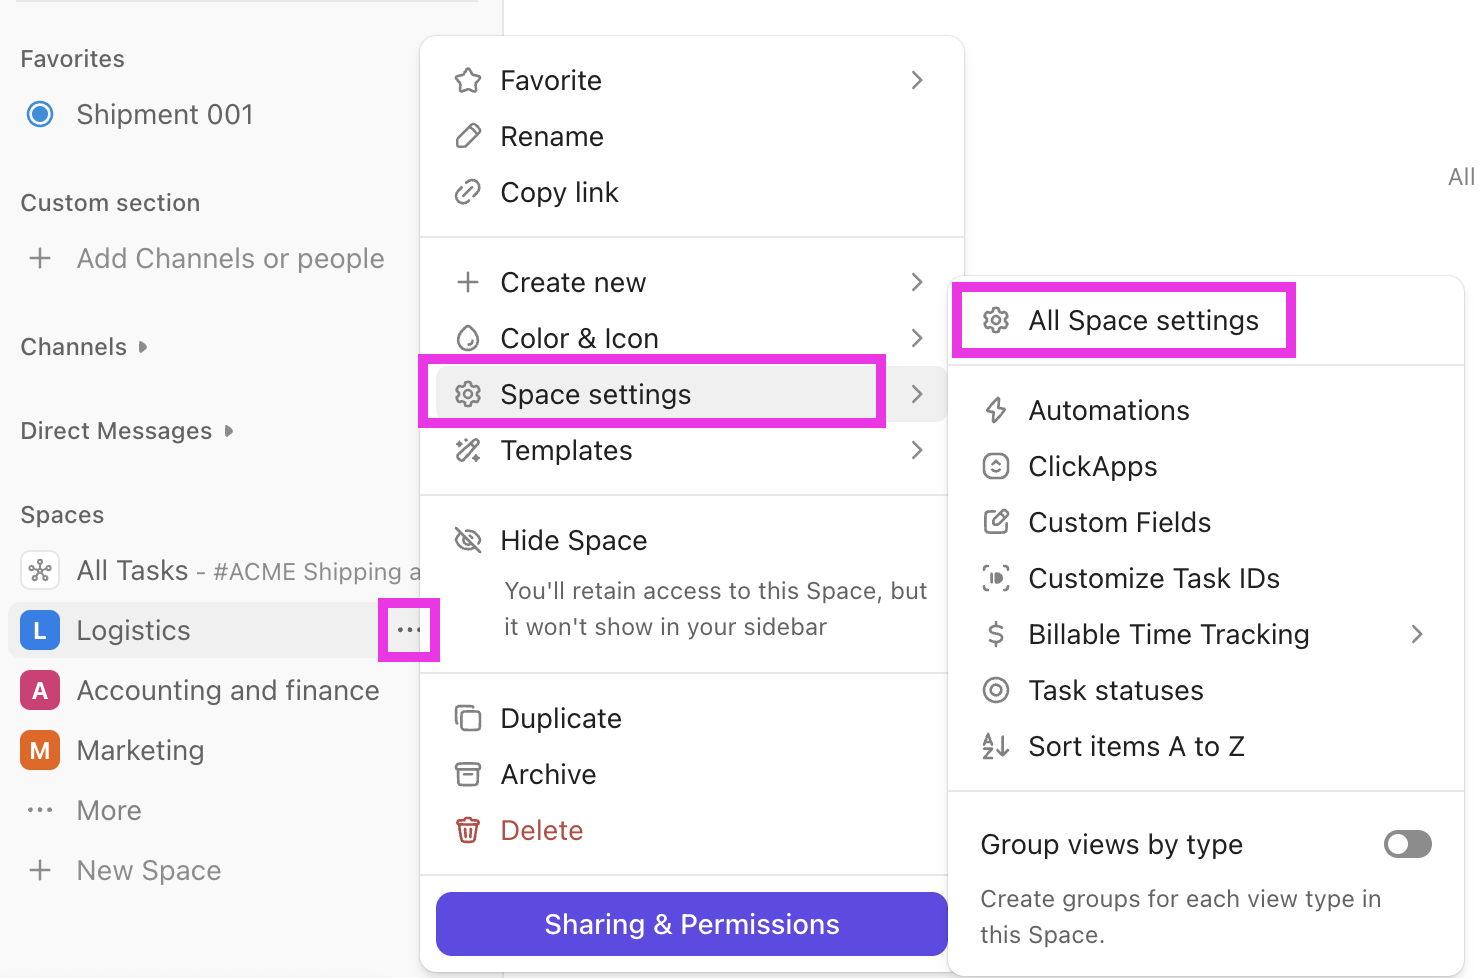This screenshot has height=978, width=1482.
Task: Click the Customize Task IDs icon
Action: (996, 578)
